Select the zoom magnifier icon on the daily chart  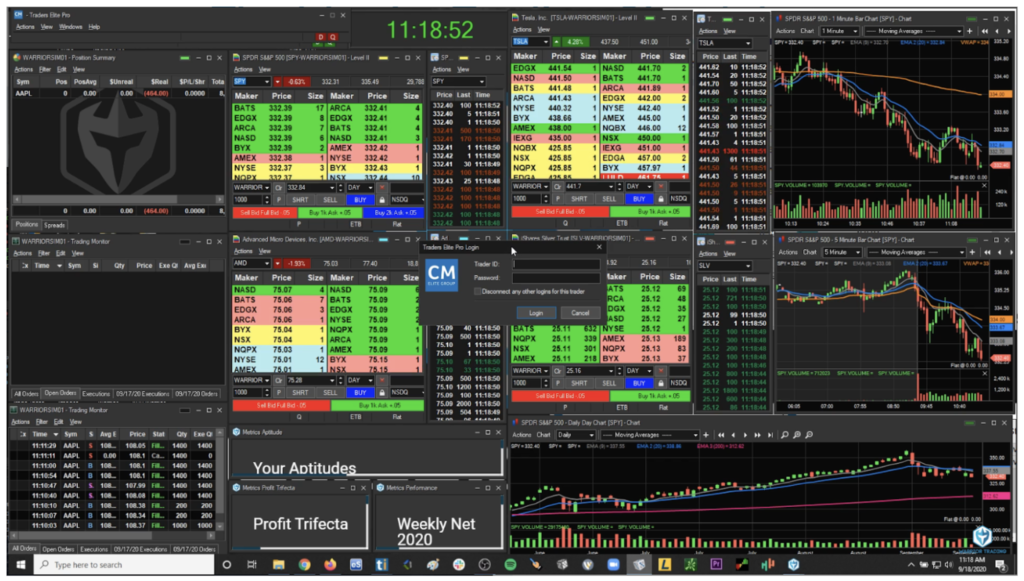tap(783, 433)
